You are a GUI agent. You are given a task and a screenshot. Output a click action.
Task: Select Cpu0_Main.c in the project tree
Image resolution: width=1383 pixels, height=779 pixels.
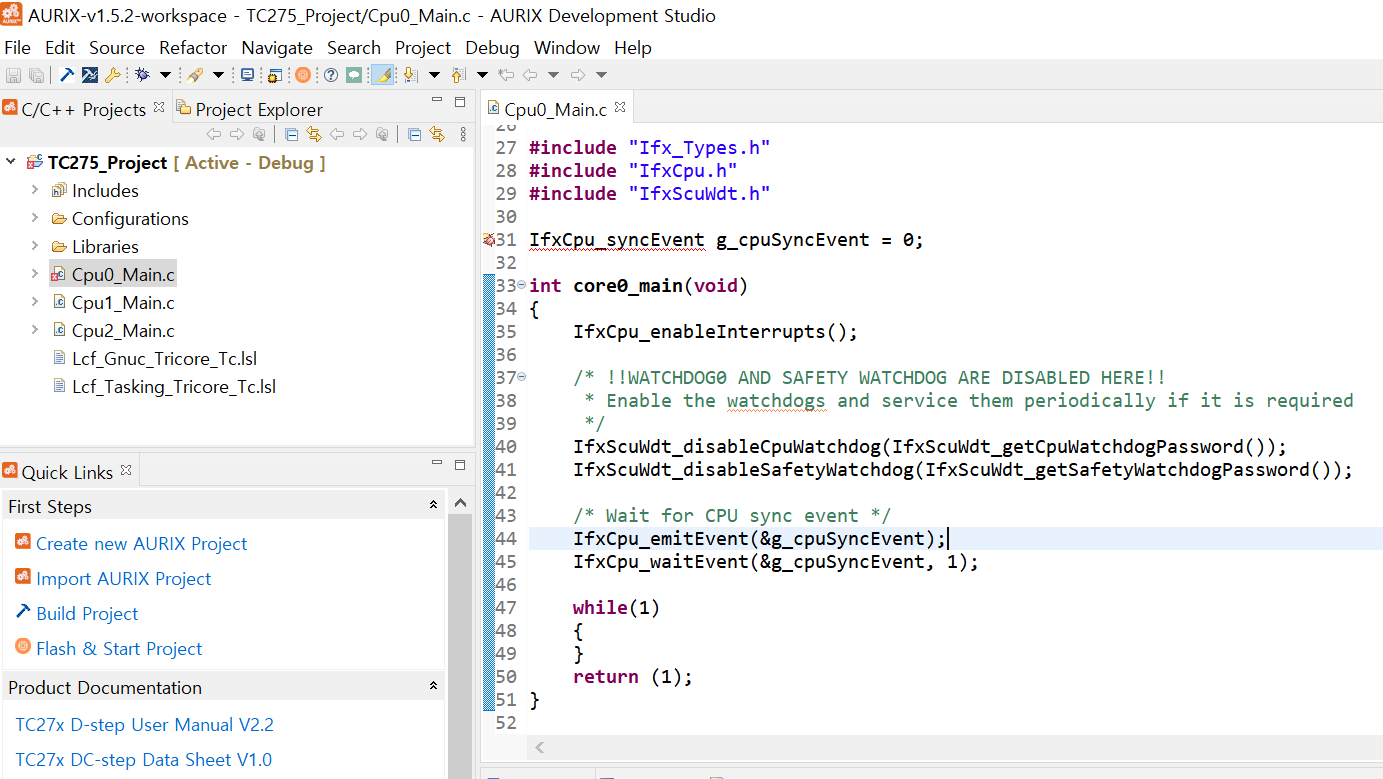(113, 274)
